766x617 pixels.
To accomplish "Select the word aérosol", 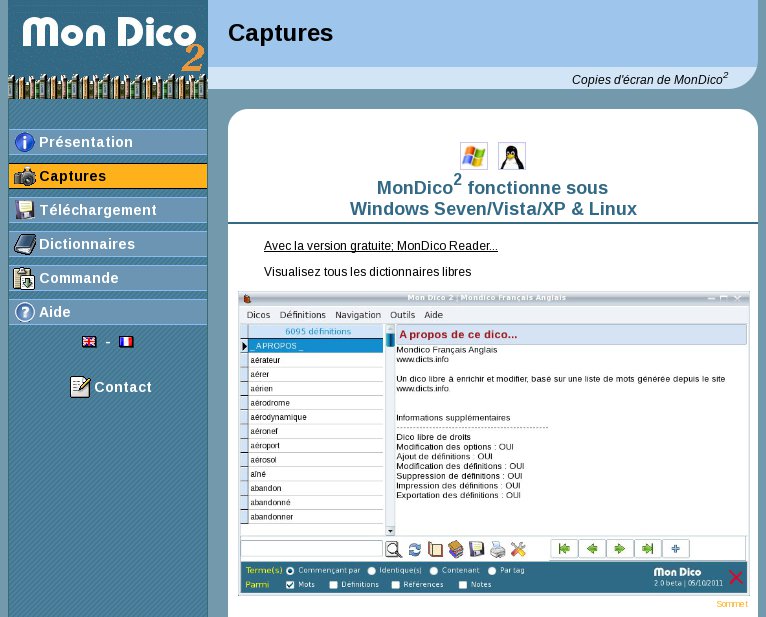I will pyautogui.click(x=316, y=460).
